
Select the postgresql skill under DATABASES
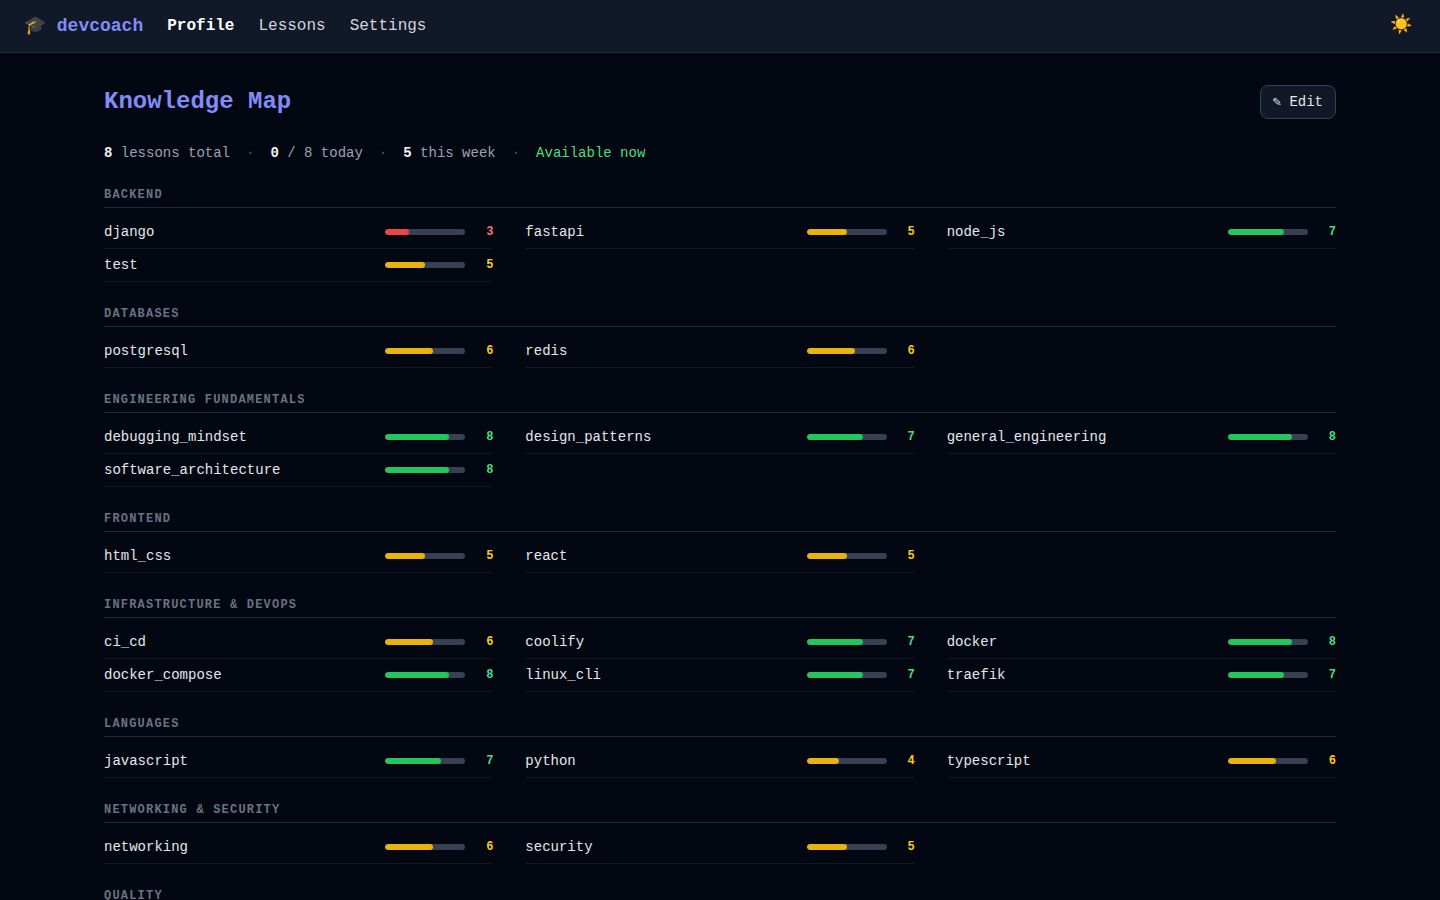(146, 350)
